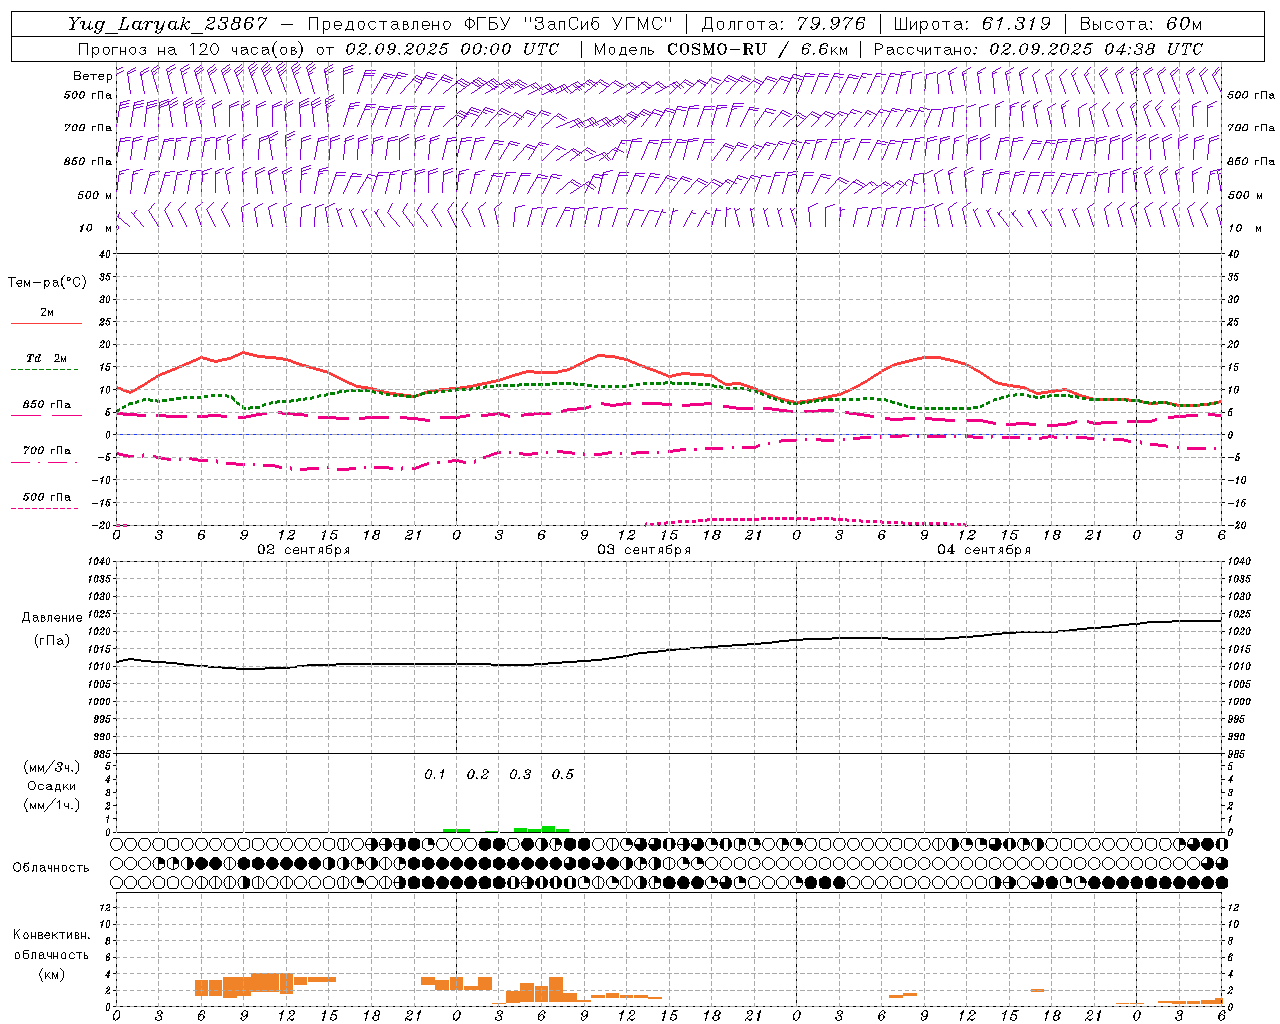Select the Прогноз на 120 часа(ов) text
Viewport: 1280px width, 1024px height.
coord(192,49)
